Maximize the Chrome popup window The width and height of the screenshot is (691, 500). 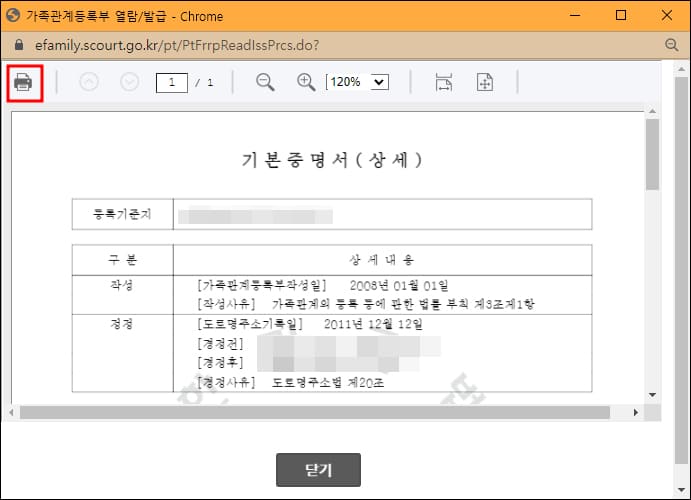(621, 15)
